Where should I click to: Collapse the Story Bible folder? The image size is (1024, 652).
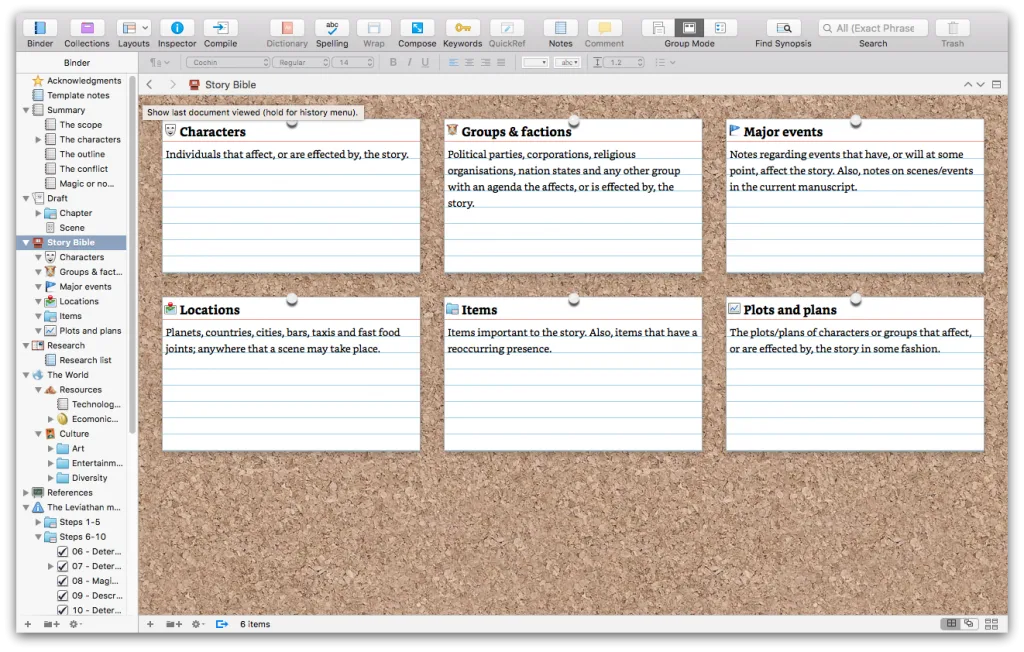point(26,242)
